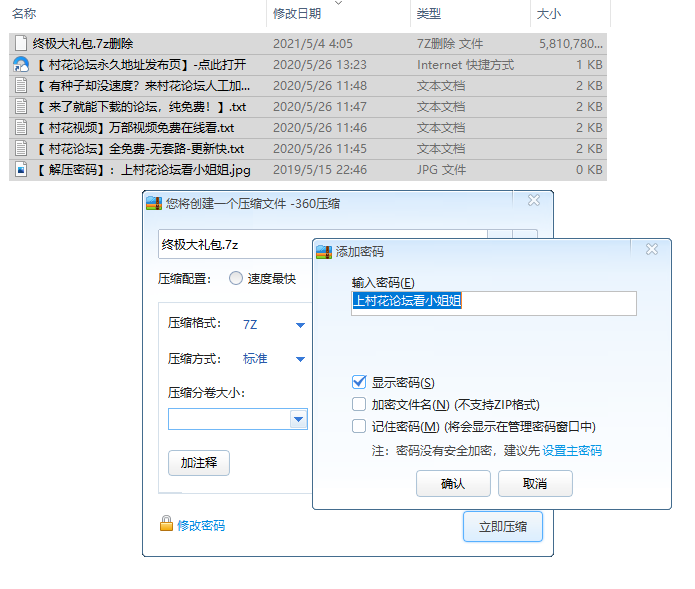Enable the 加密文件名 checkbox

pos(359,405)
